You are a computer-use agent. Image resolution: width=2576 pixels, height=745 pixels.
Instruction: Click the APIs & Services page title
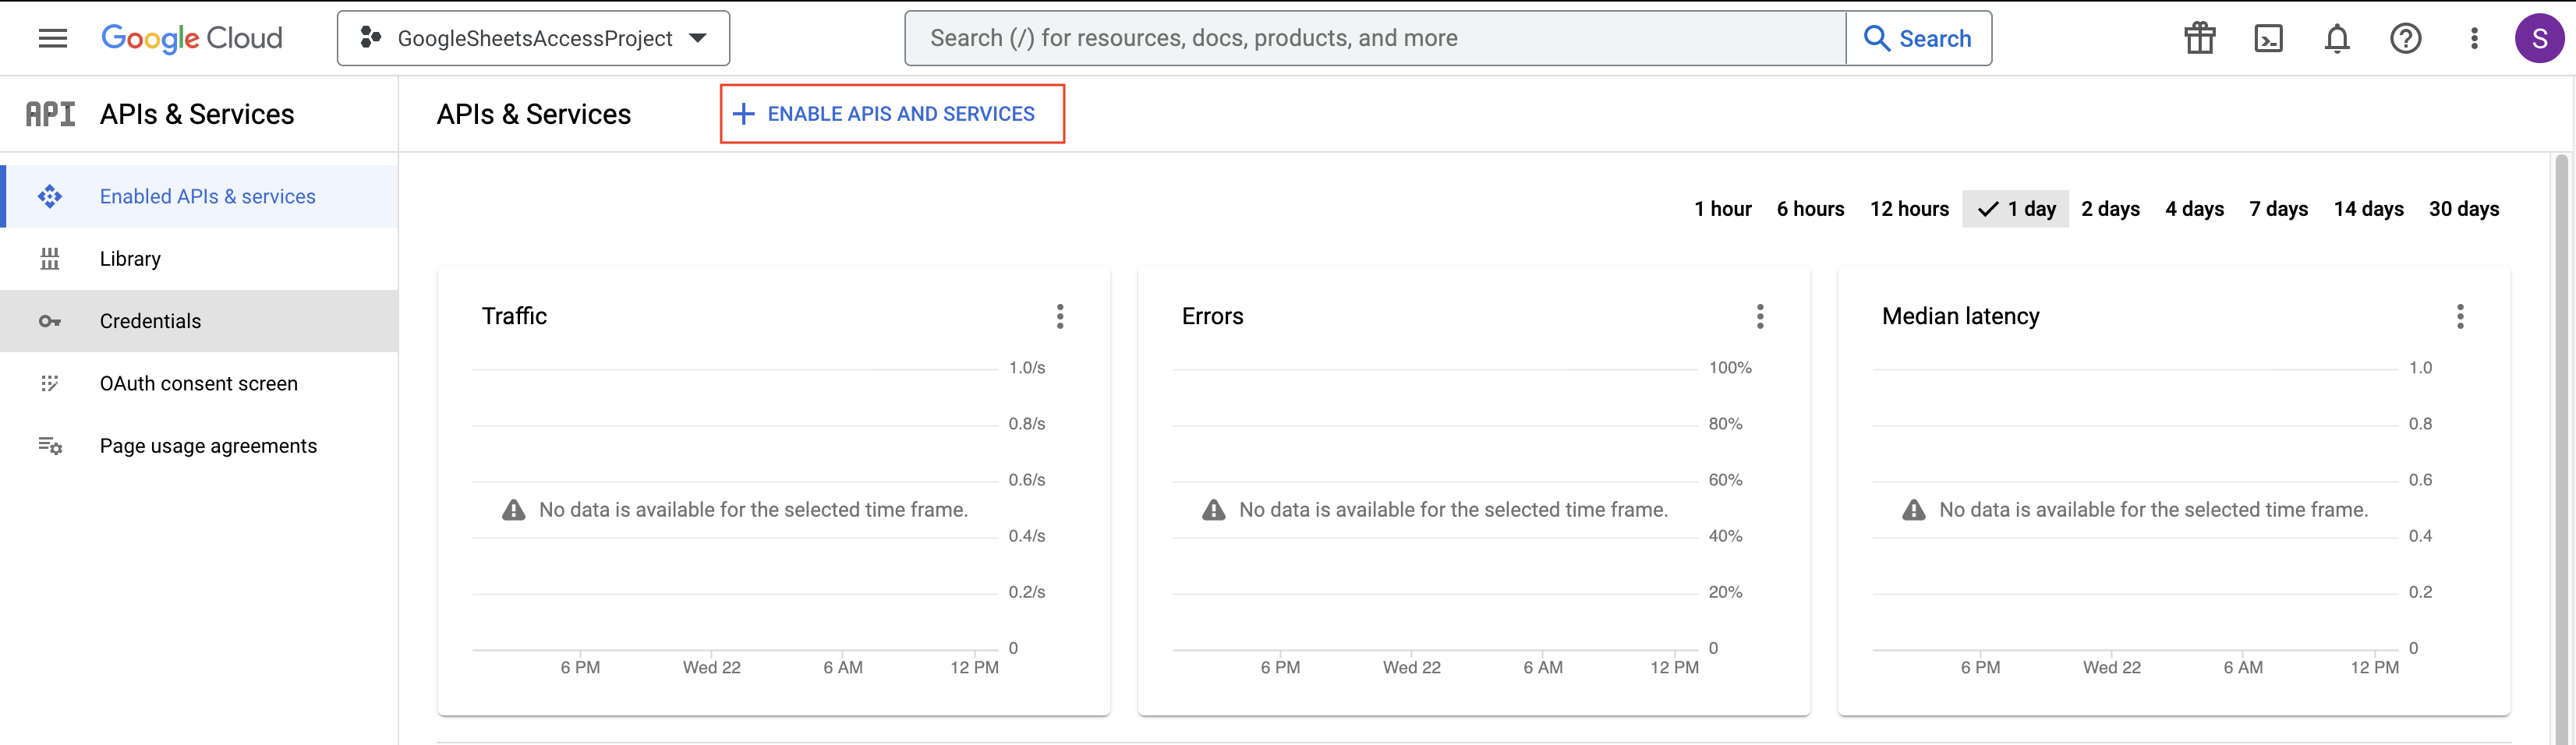coord(534,114)
